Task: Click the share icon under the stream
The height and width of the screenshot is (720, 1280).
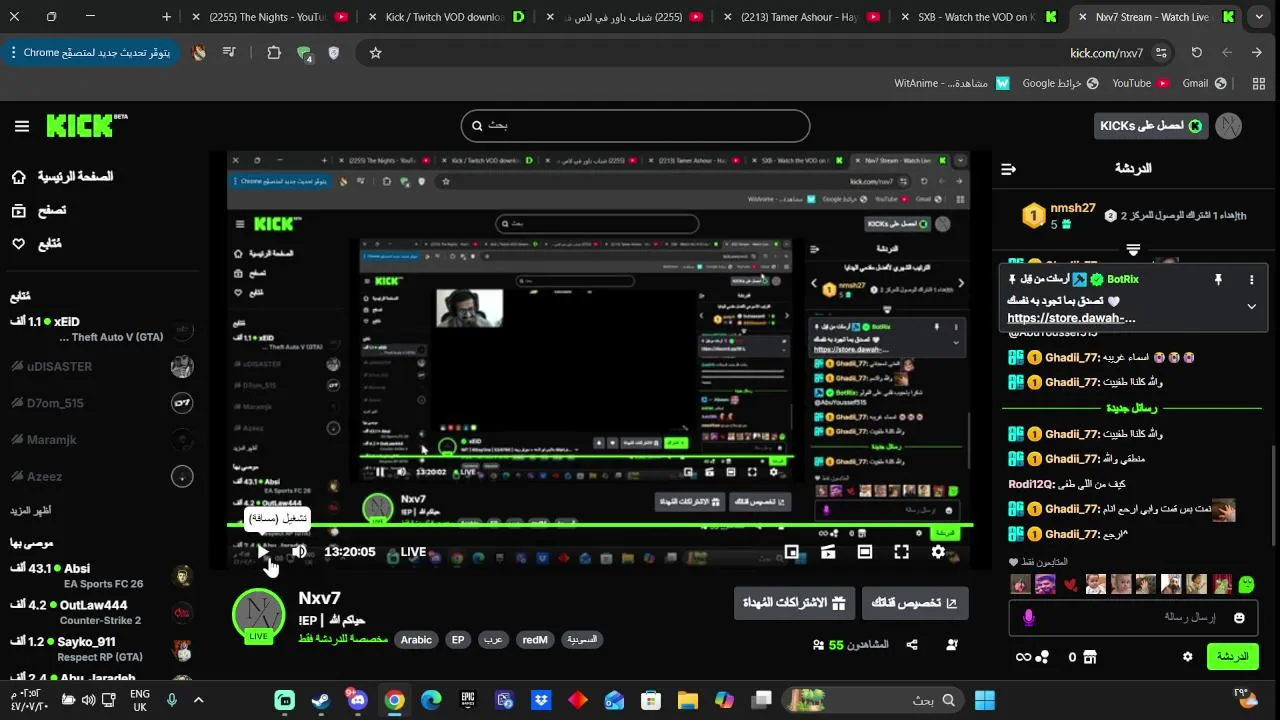Action: pos(912,646)
